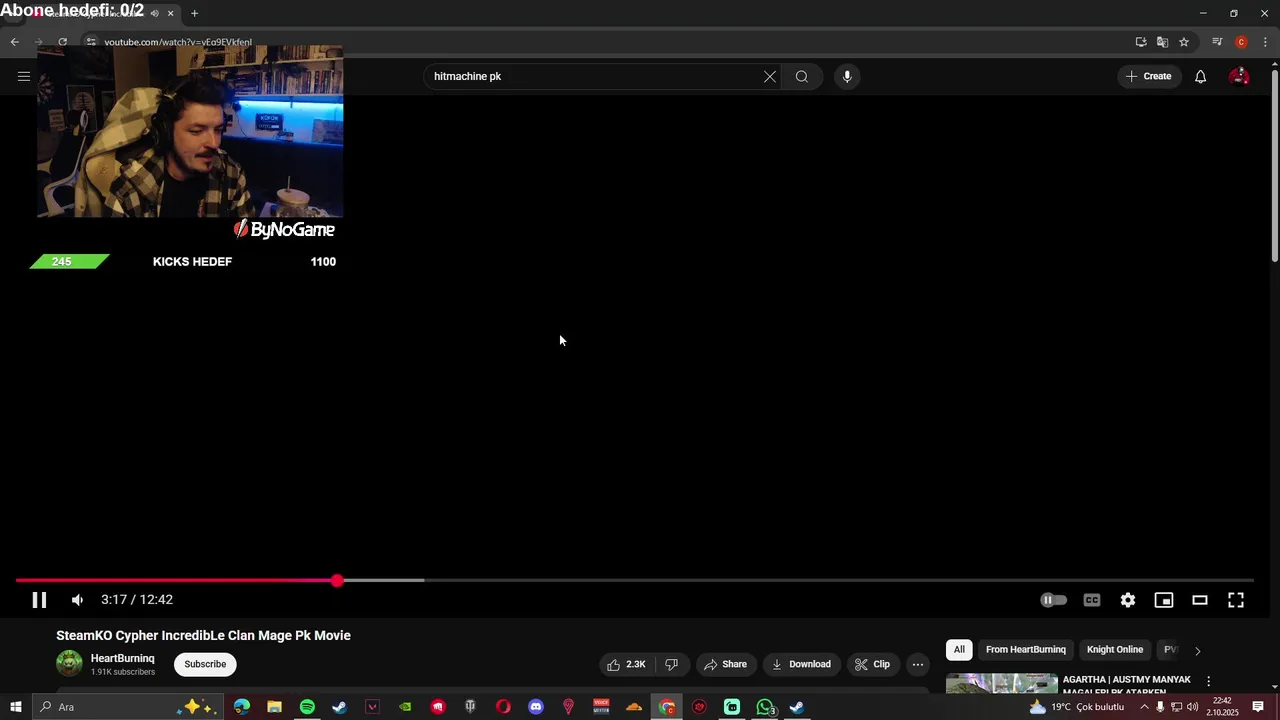View site information icon in the address bar
The height and width of the screenshot is (720, 1280).
90,42
